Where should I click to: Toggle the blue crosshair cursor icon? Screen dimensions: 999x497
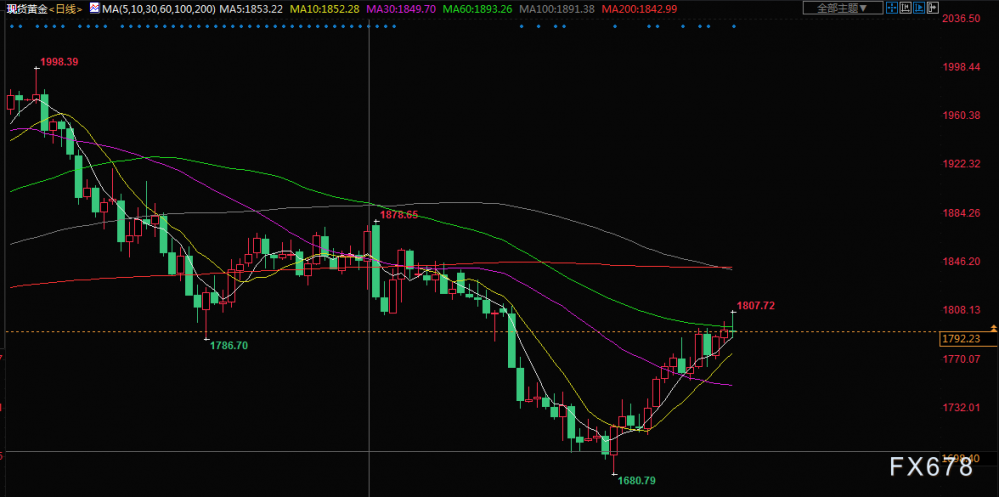[x=892, y=8]
